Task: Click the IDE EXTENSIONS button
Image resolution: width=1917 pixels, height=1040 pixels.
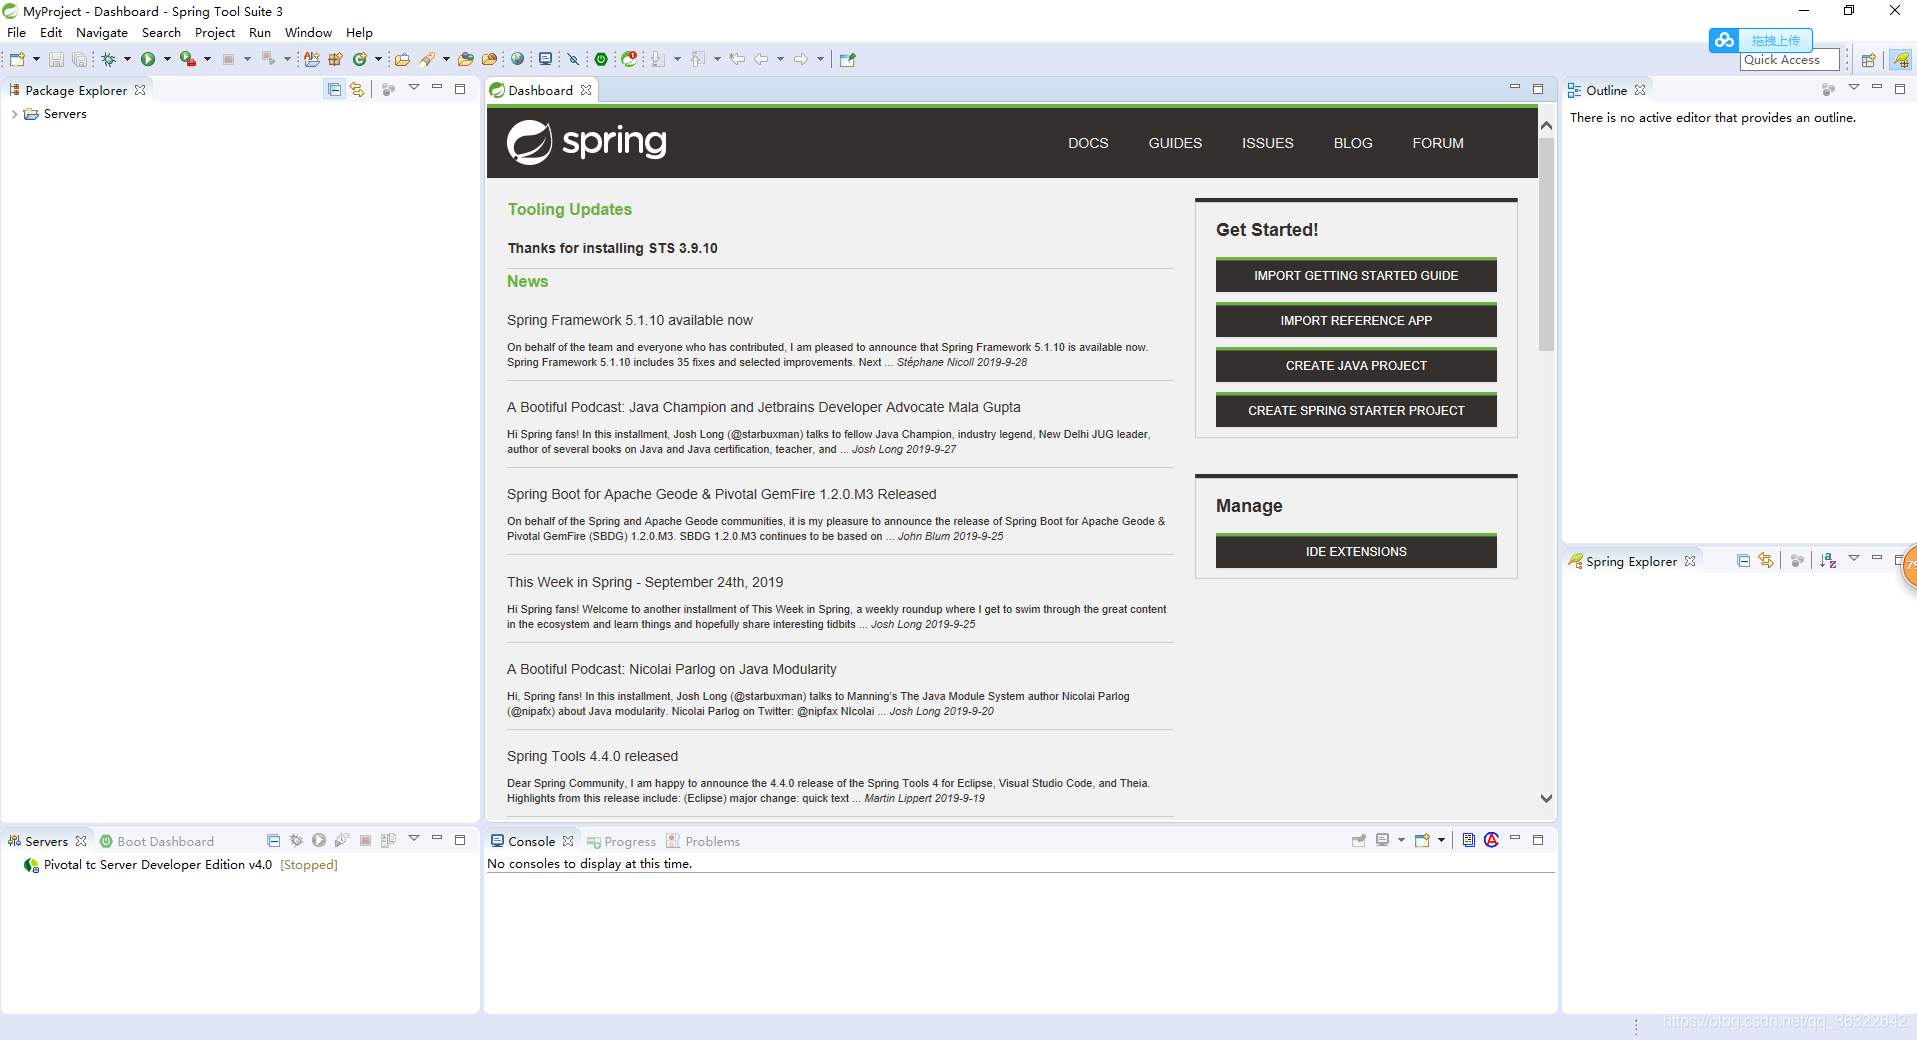Action: pos(1356,551)
